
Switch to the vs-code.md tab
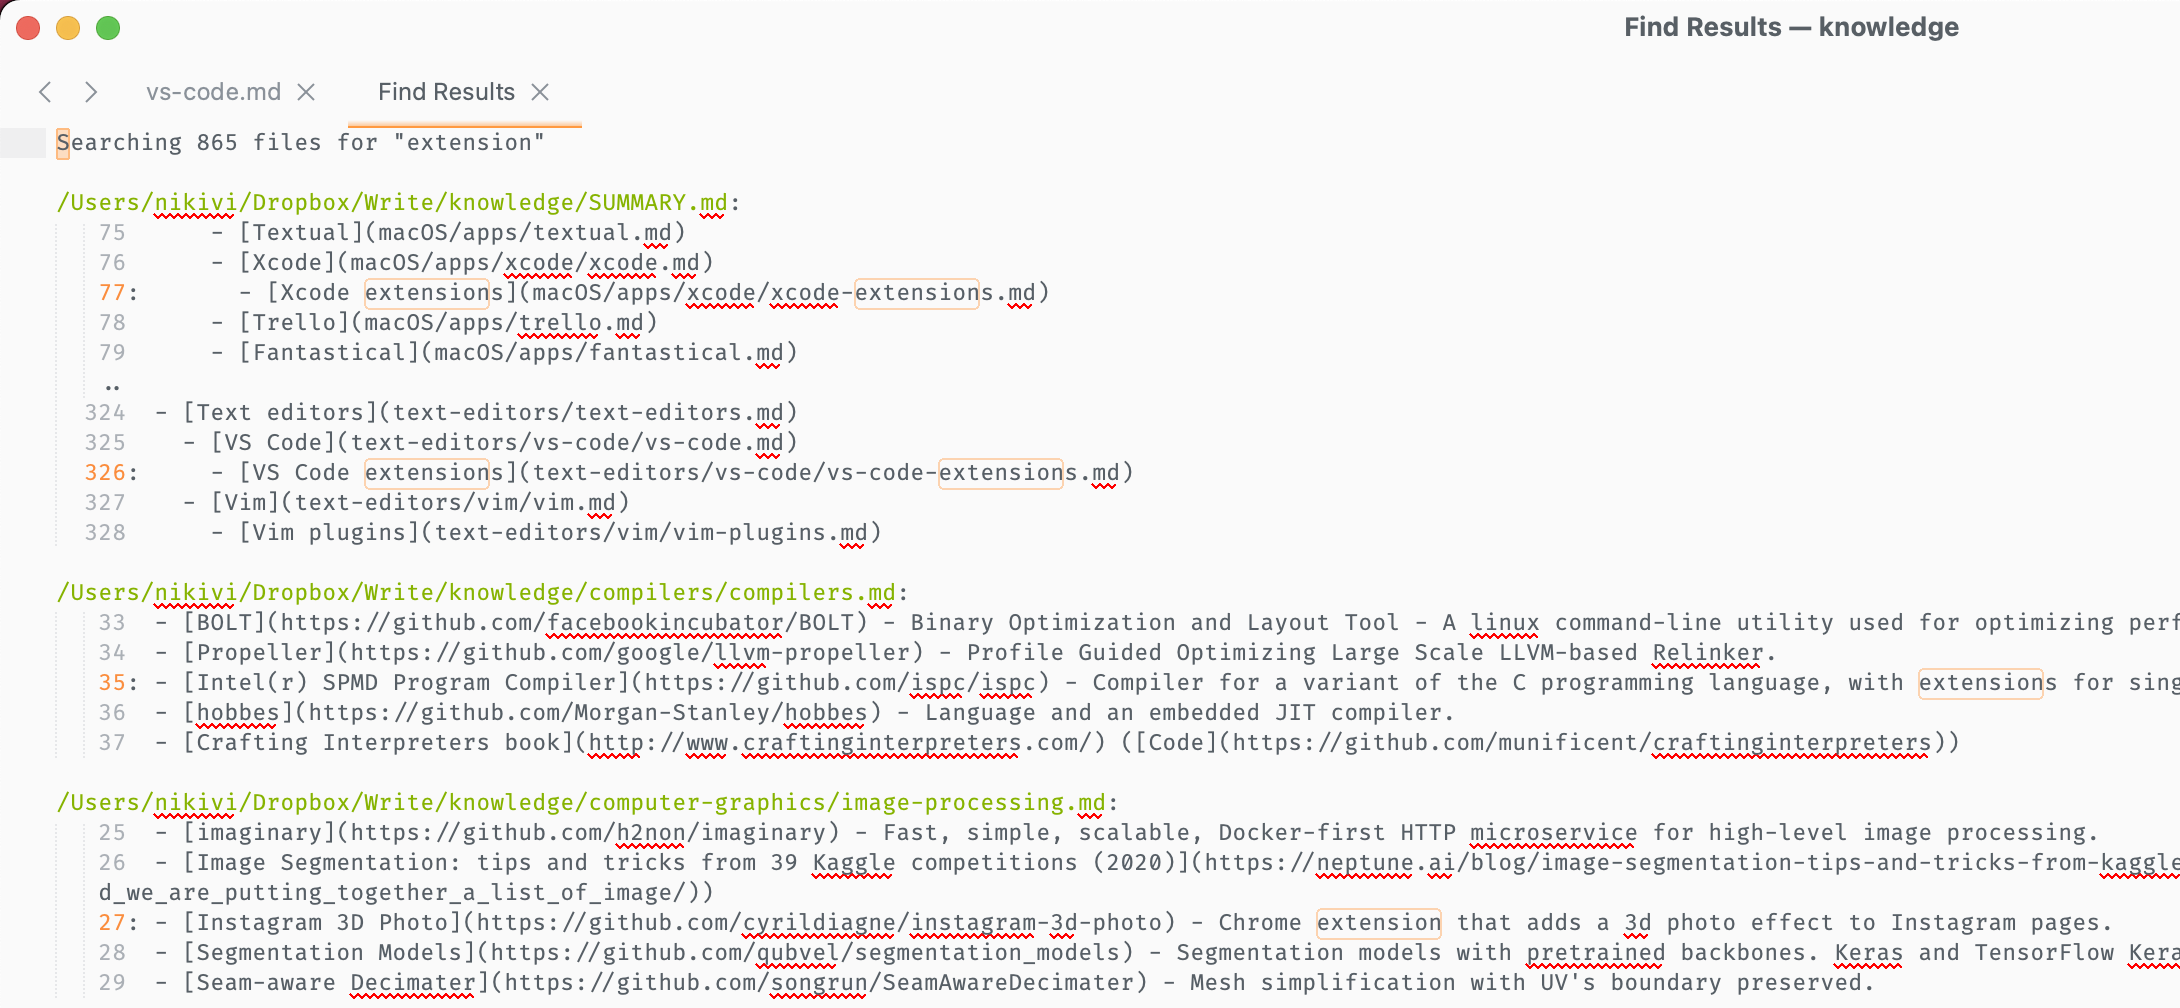pyautogui.click(x=213, y=92)
